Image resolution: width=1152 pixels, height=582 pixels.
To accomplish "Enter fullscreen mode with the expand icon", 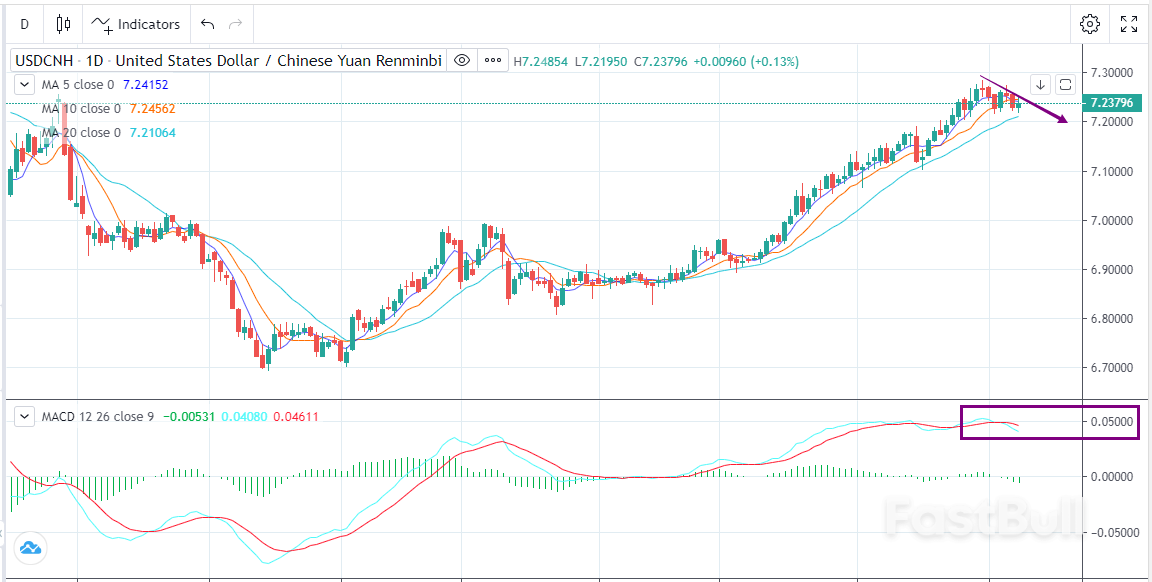I will (x=1130, y=24).
